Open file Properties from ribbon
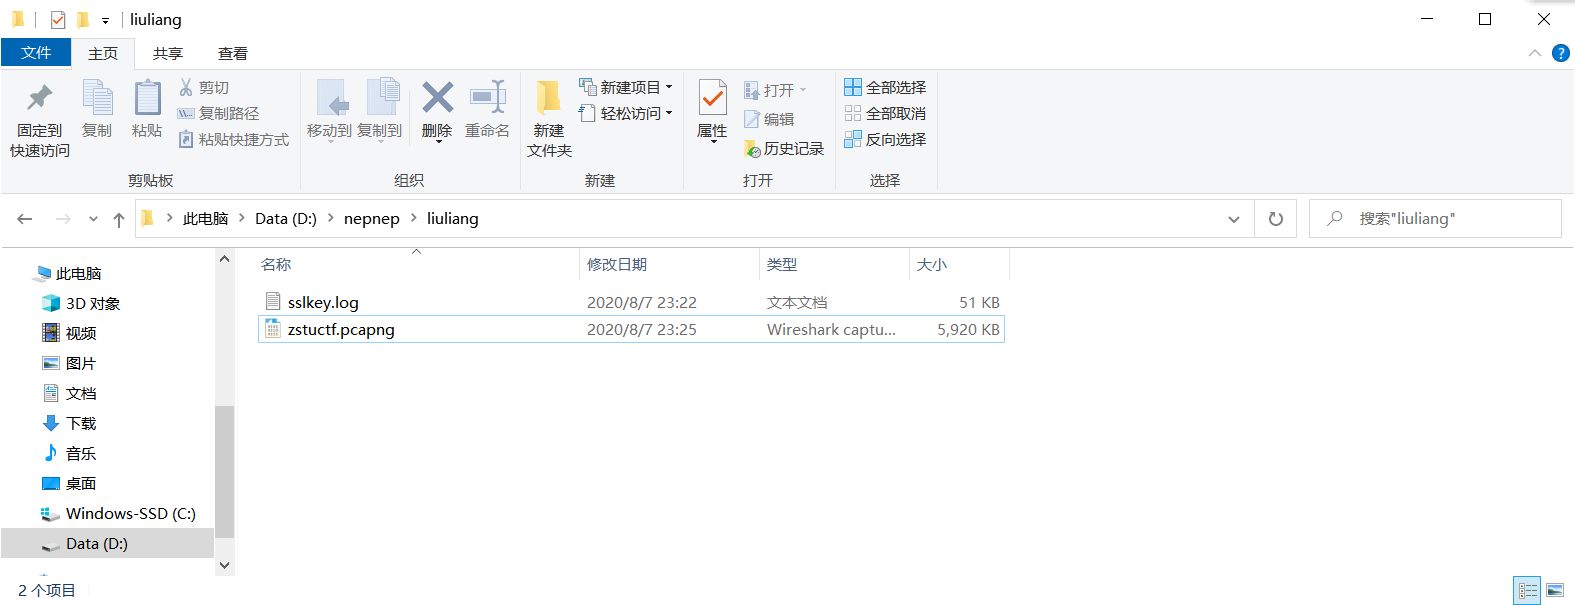The image size is (1575, 605). tap(712, 100)
